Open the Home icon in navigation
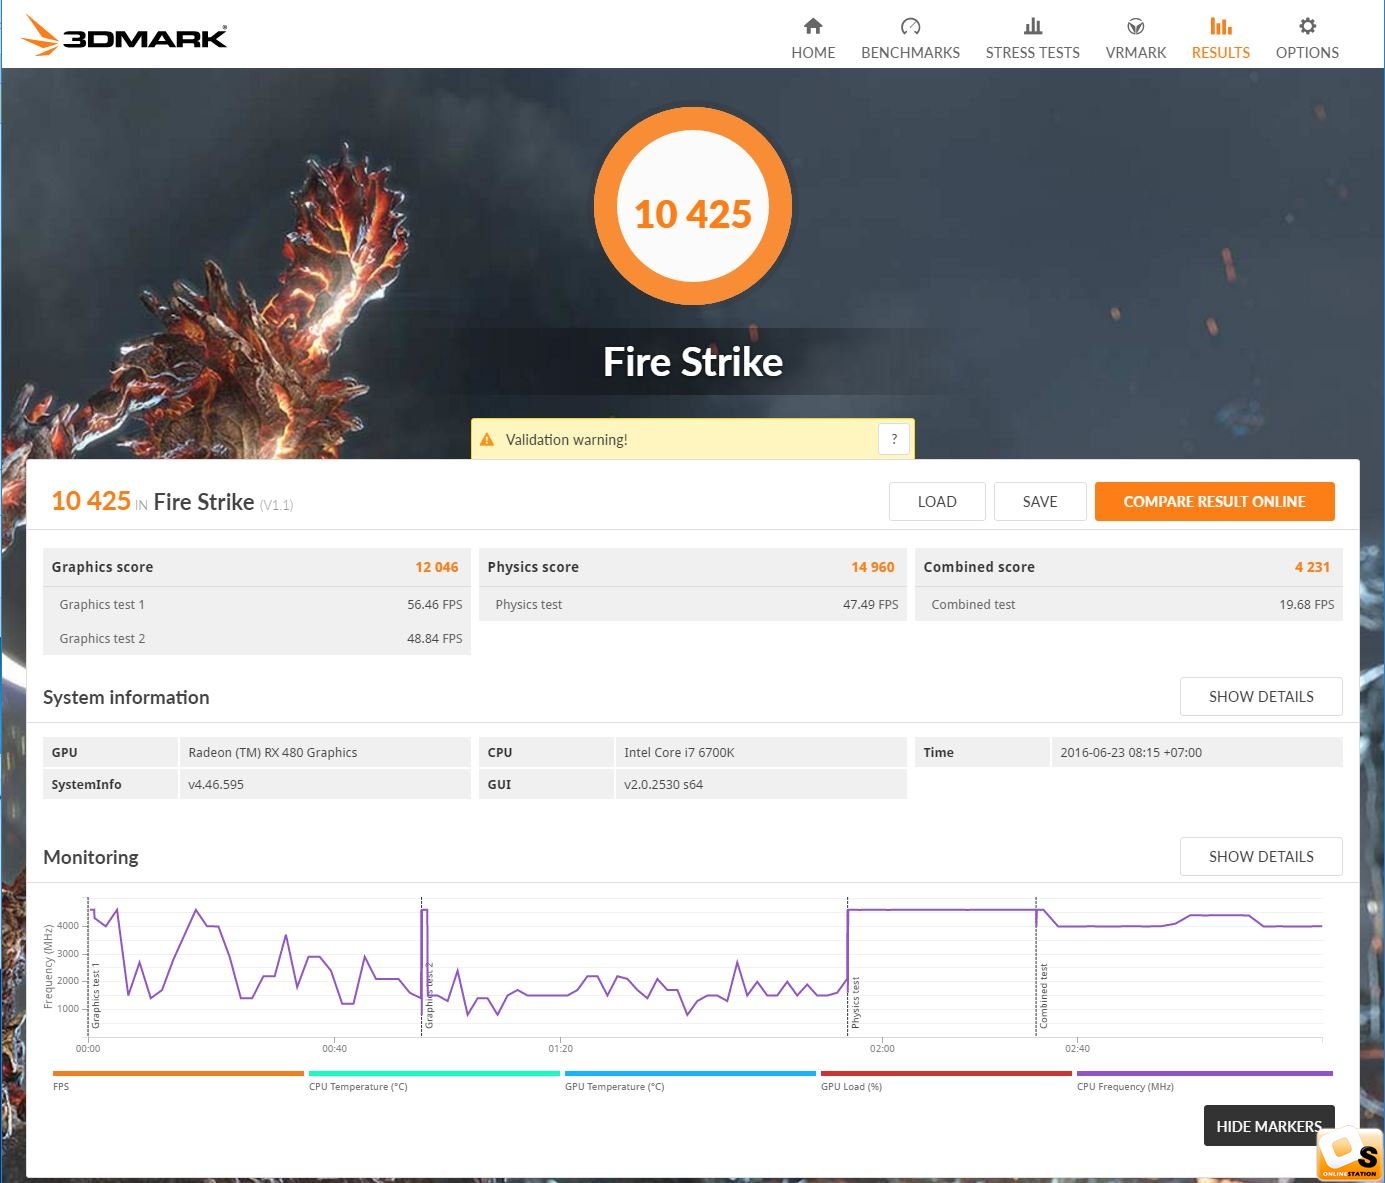Image resolution: width=1385 pixels, height=1183 pixels. click(813, 26)
